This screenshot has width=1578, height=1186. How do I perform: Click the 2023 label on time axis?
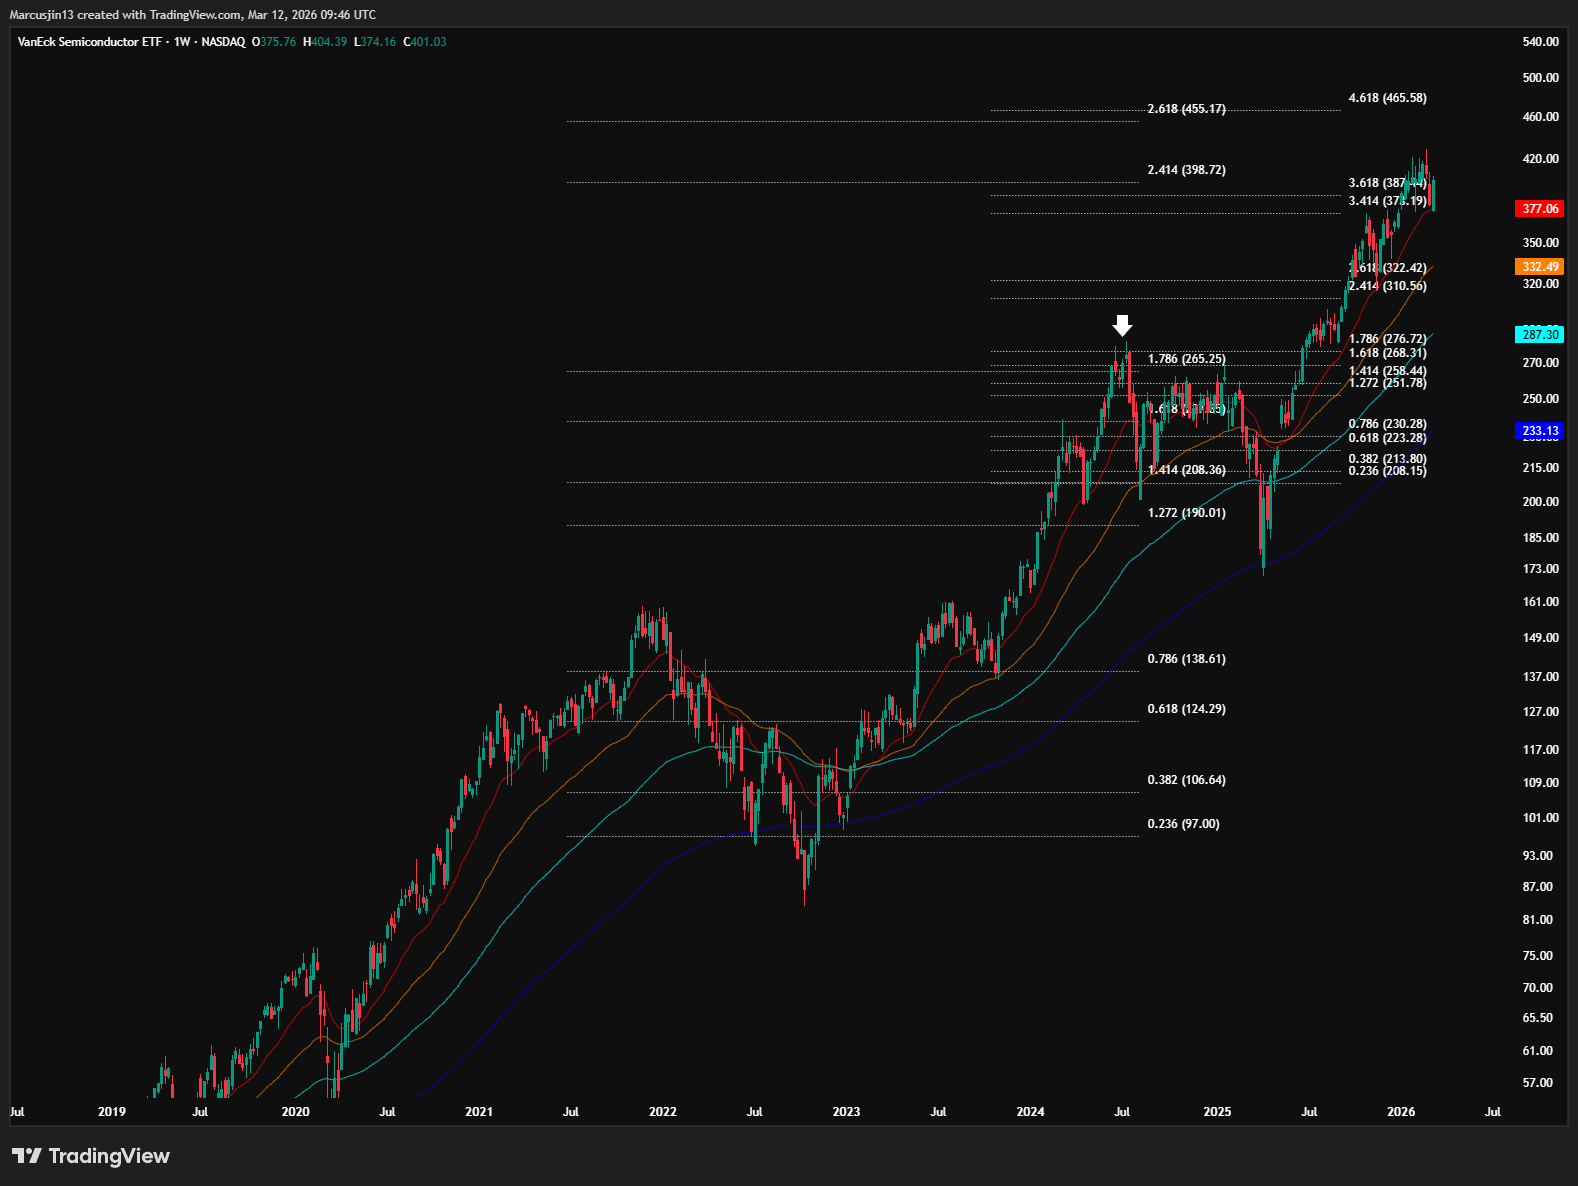pos(846,1112)
